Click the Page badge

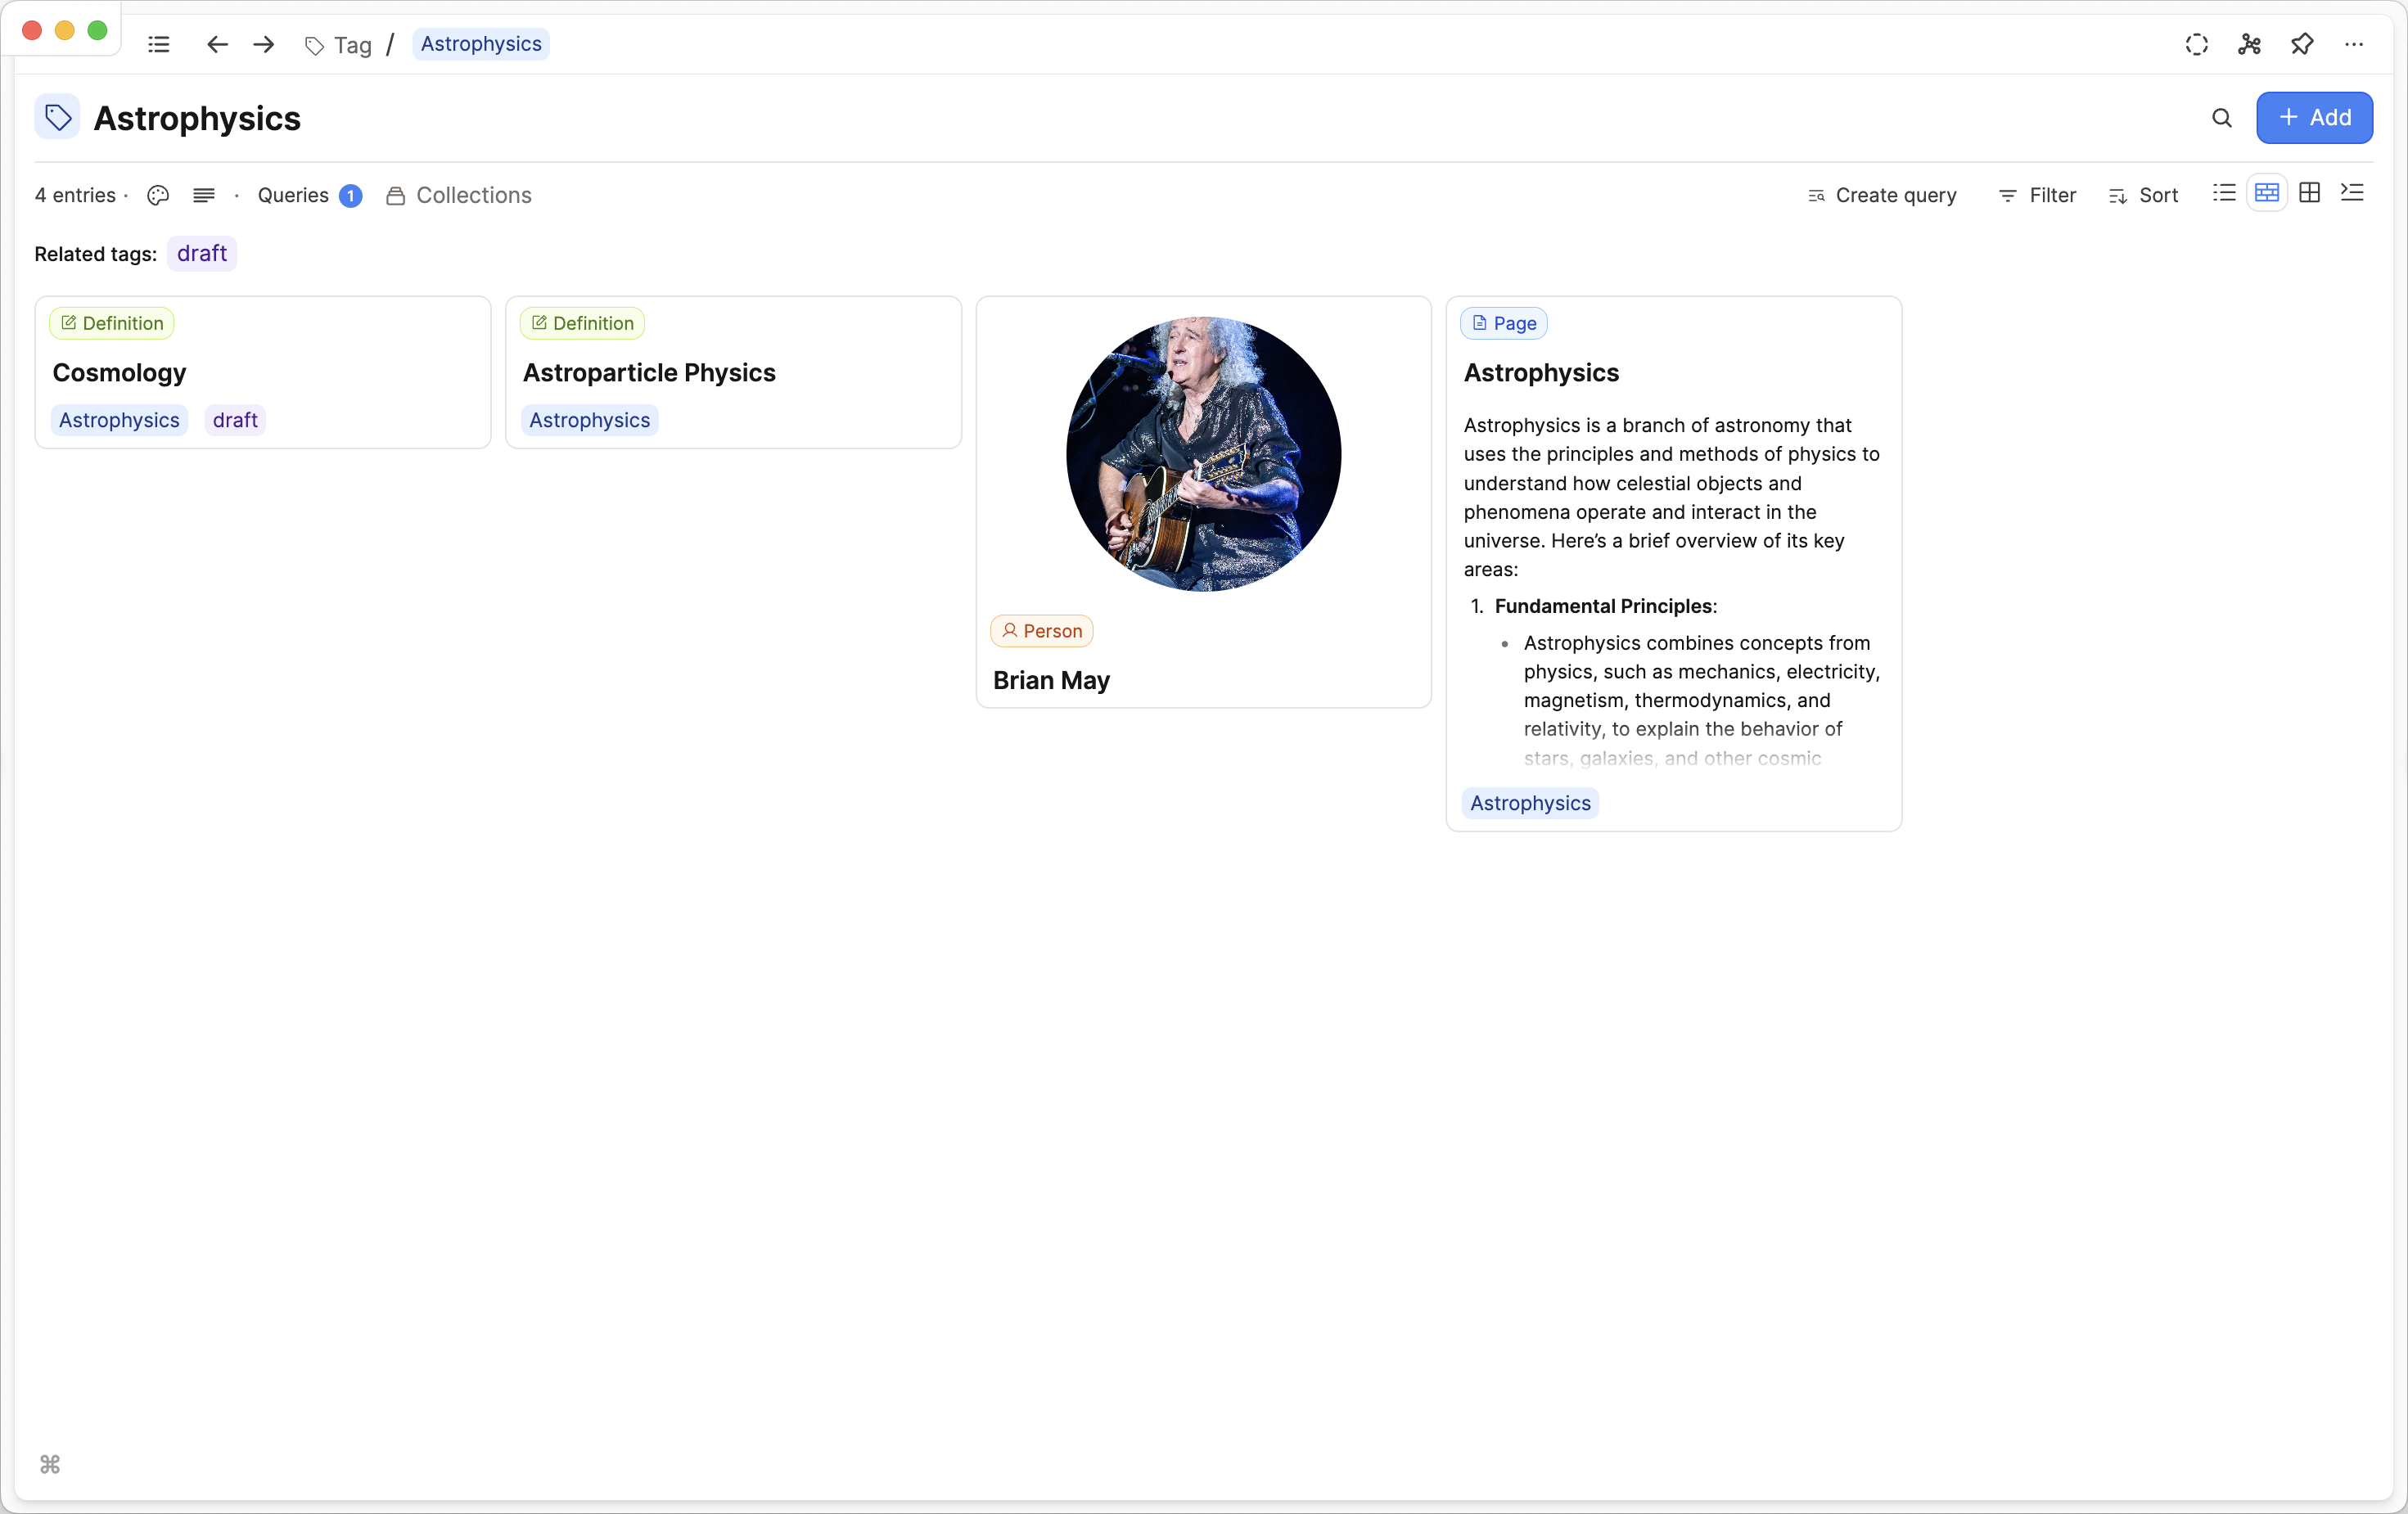tap(1504, 323)
